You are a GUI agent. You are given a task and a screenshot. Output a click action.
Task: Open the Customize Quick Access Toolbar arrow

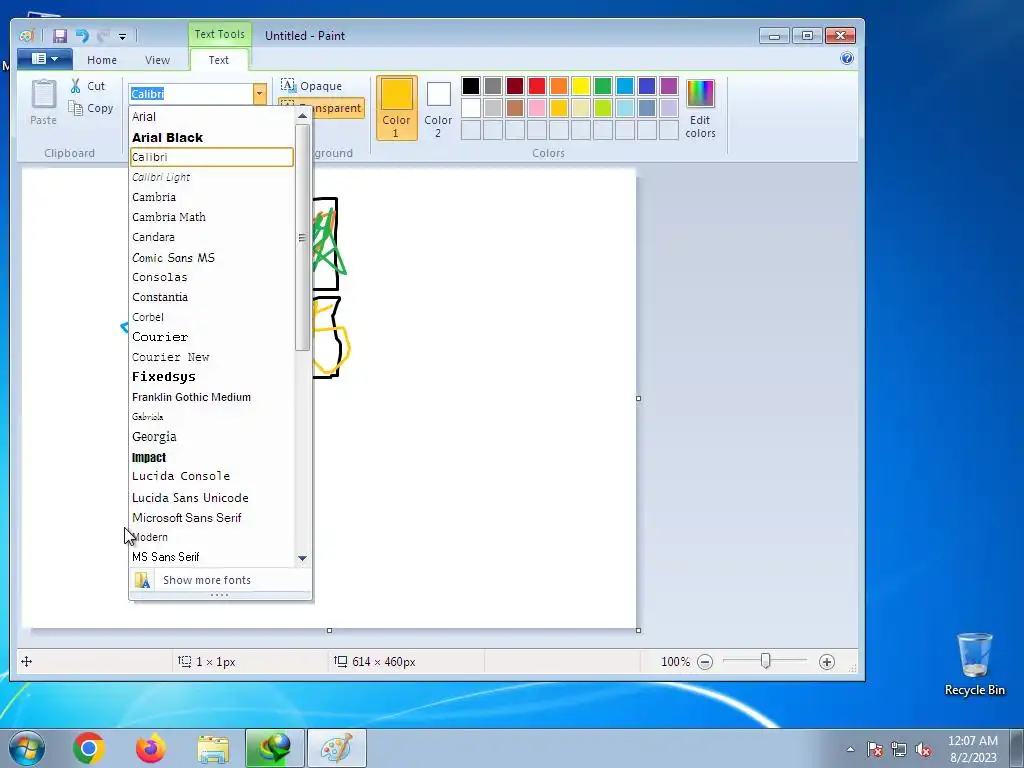[x=122, y=37]
